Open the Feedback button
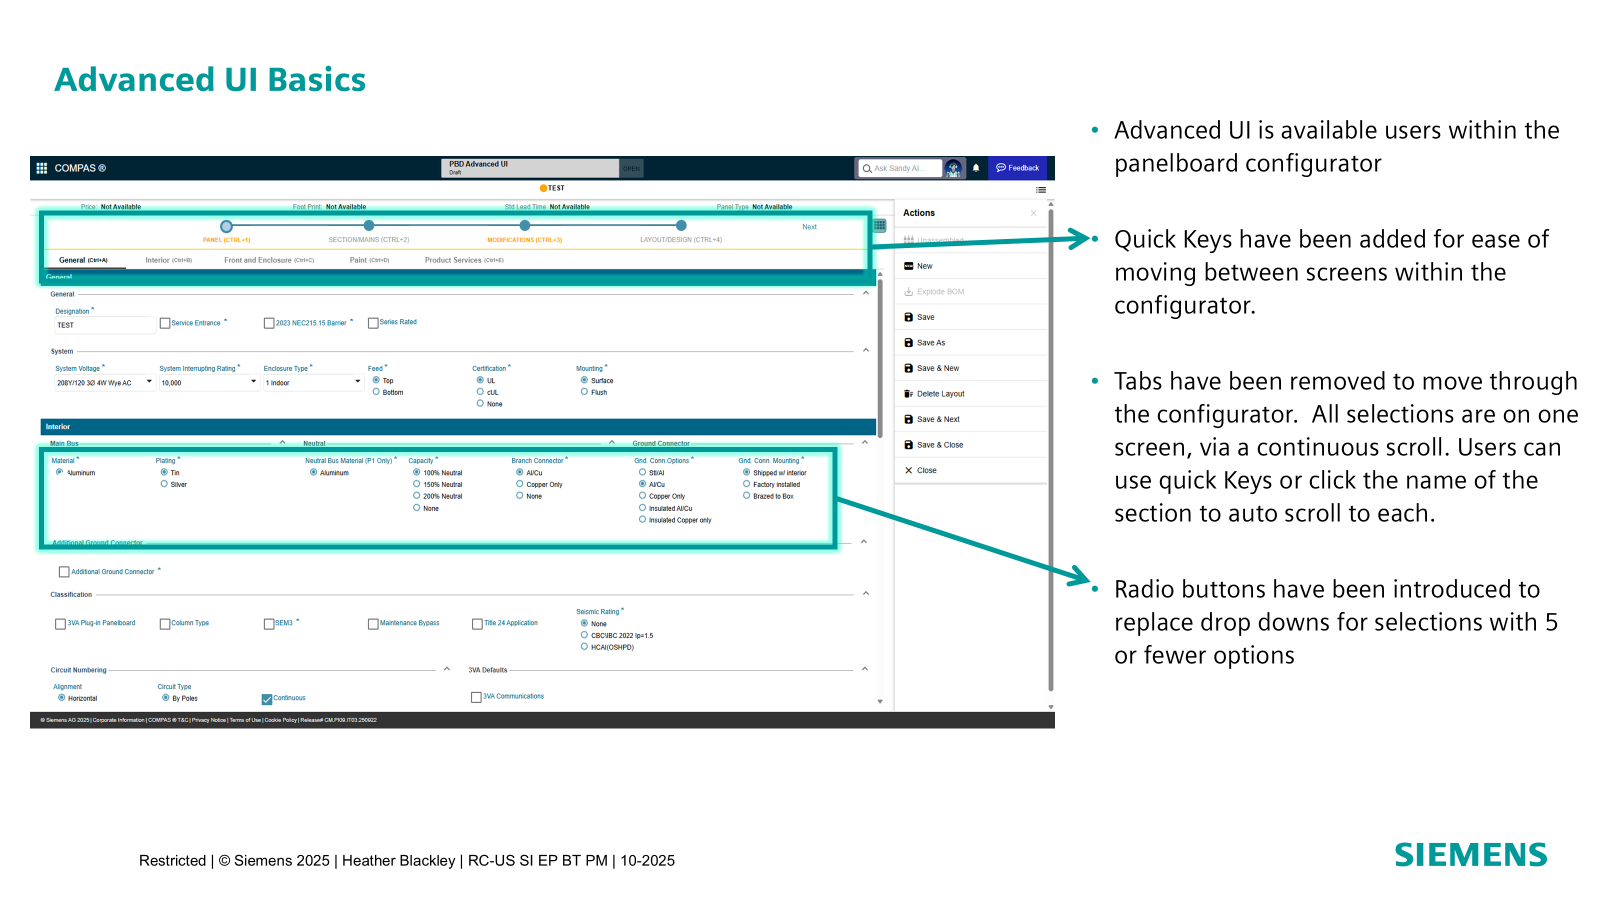1600x900 pixels. 1018,168
